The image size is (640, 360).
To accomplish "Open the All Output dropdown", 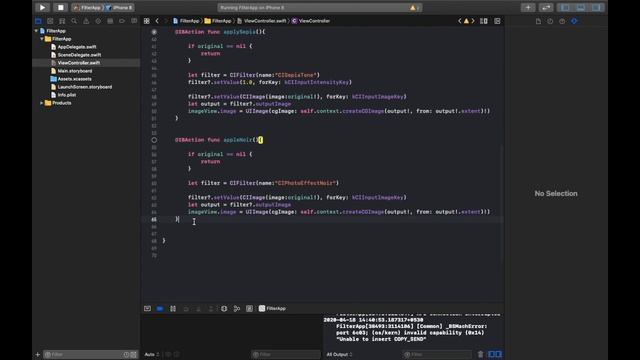I will pyautogui.click(x=339, y=354).
